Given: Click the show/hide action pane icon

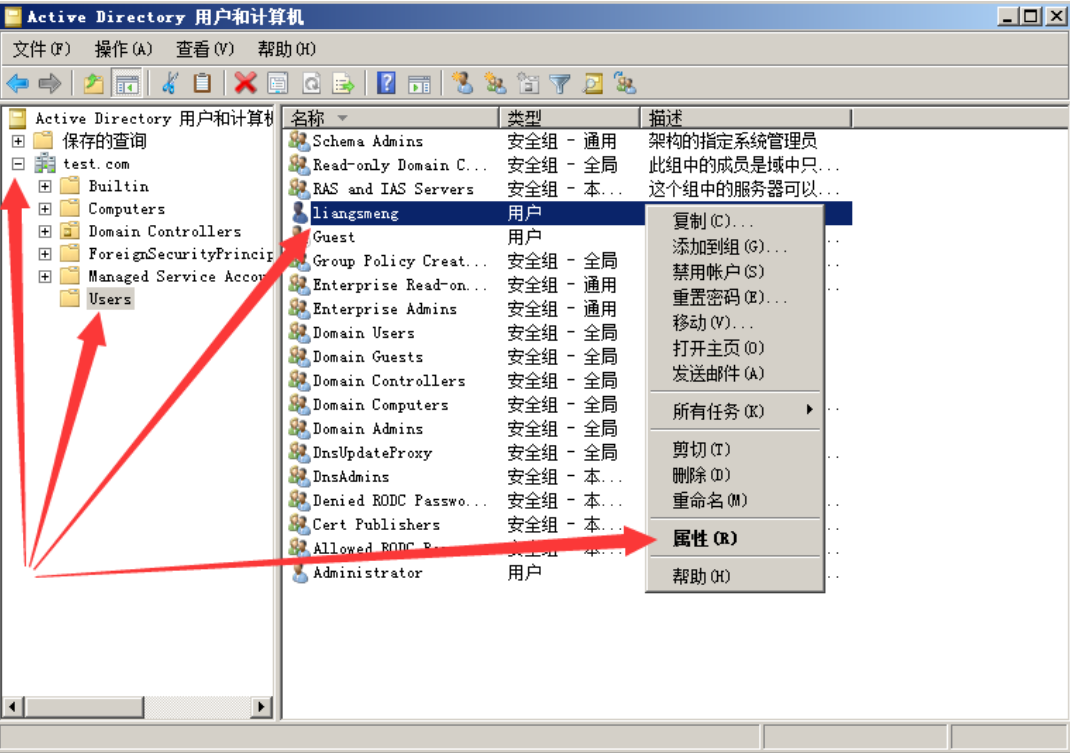Looking at the screenshot, I should pyautogui.click(x=419, y=84).
